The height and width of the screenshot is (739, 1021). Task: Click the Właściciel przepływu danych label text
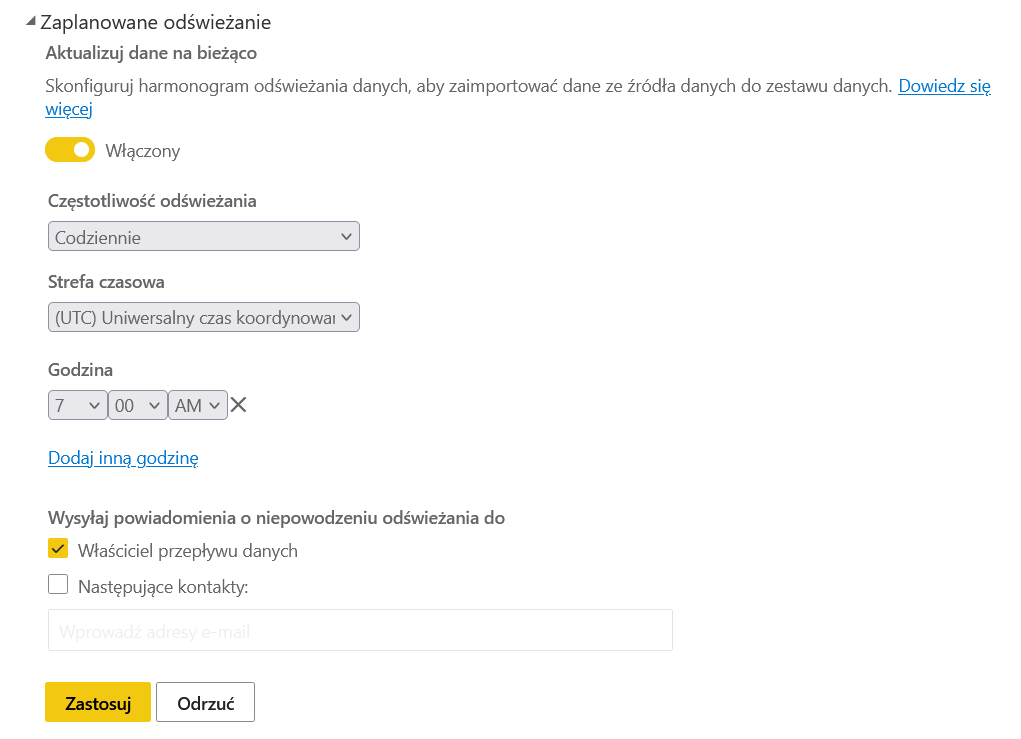[x=187, y=551]
